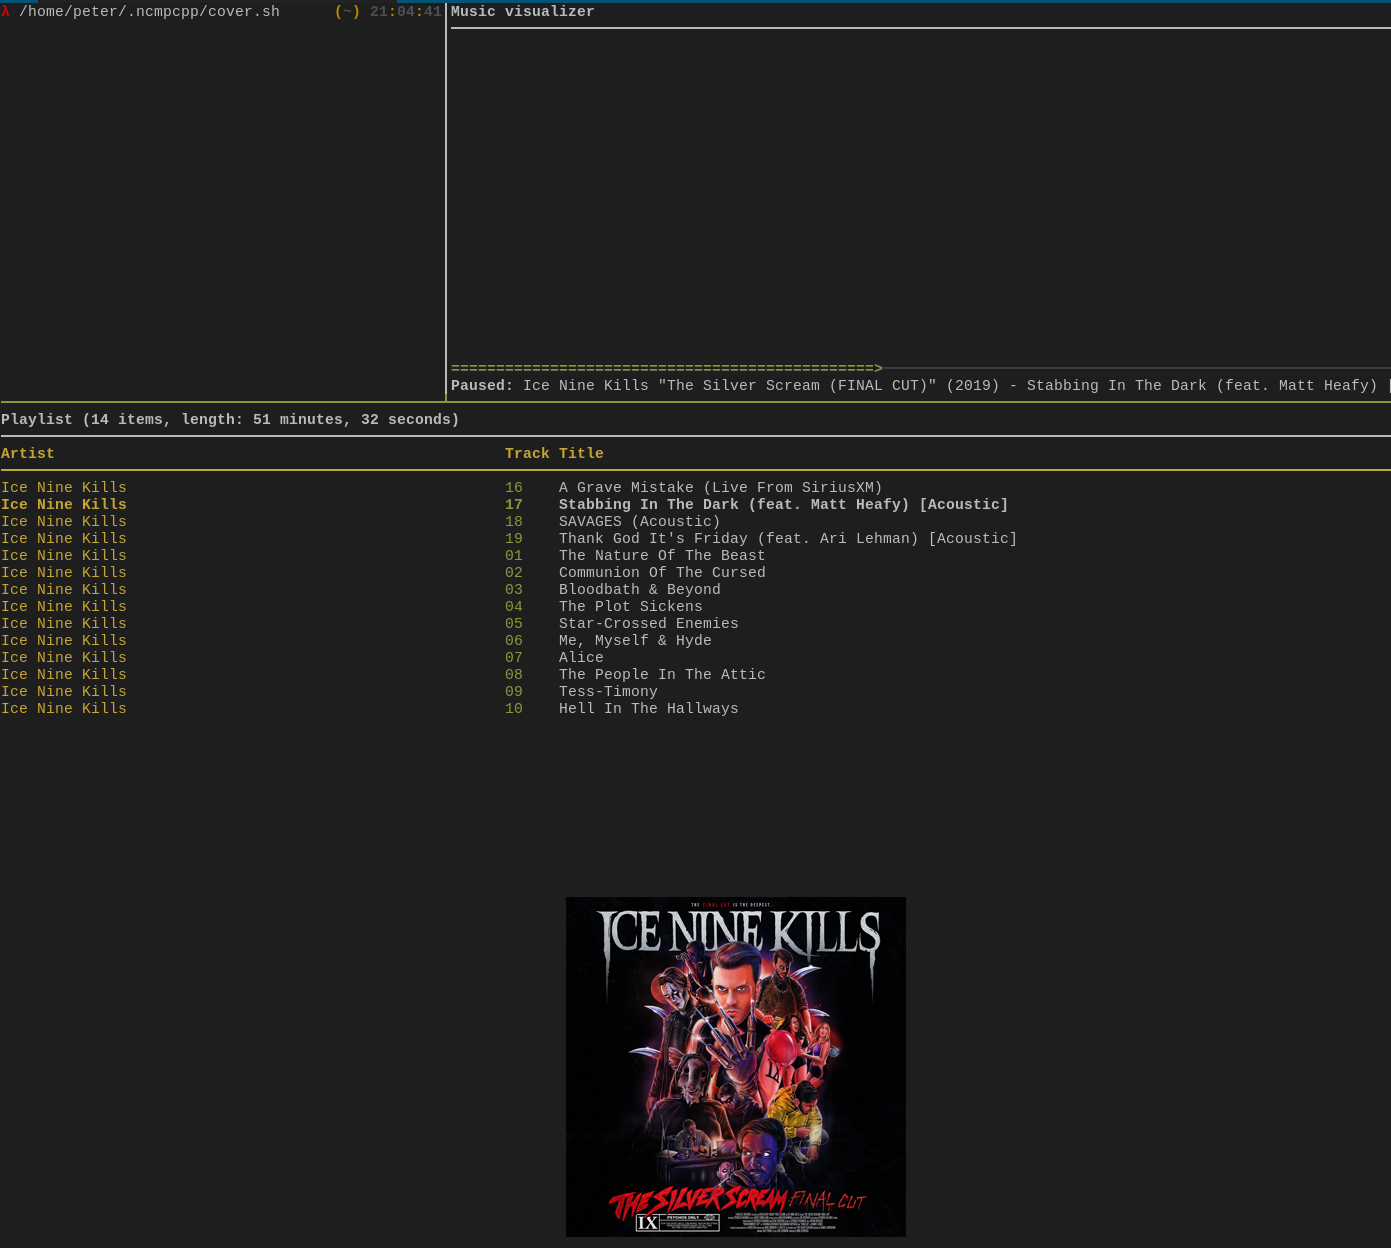Click the home directory tilde indicator

click(x=346, y=12)
